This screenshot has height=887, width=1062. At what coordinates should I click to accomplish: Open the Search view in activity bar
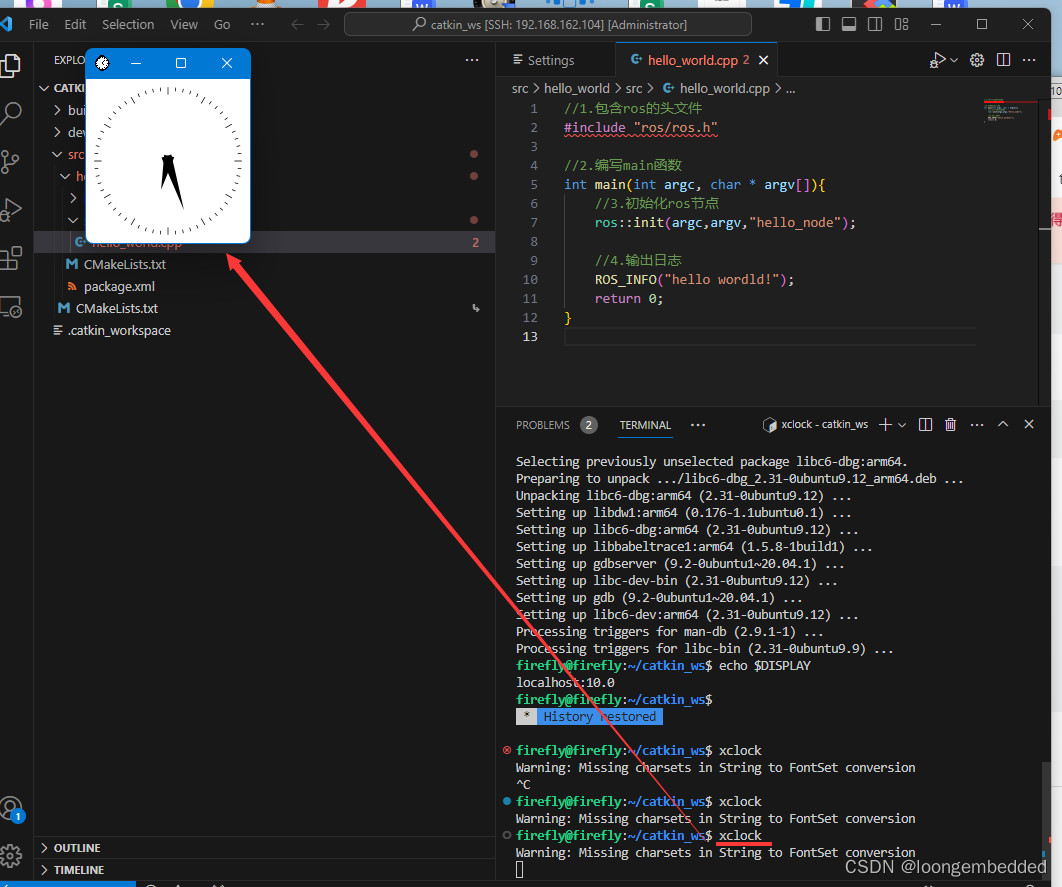(12, 113)
